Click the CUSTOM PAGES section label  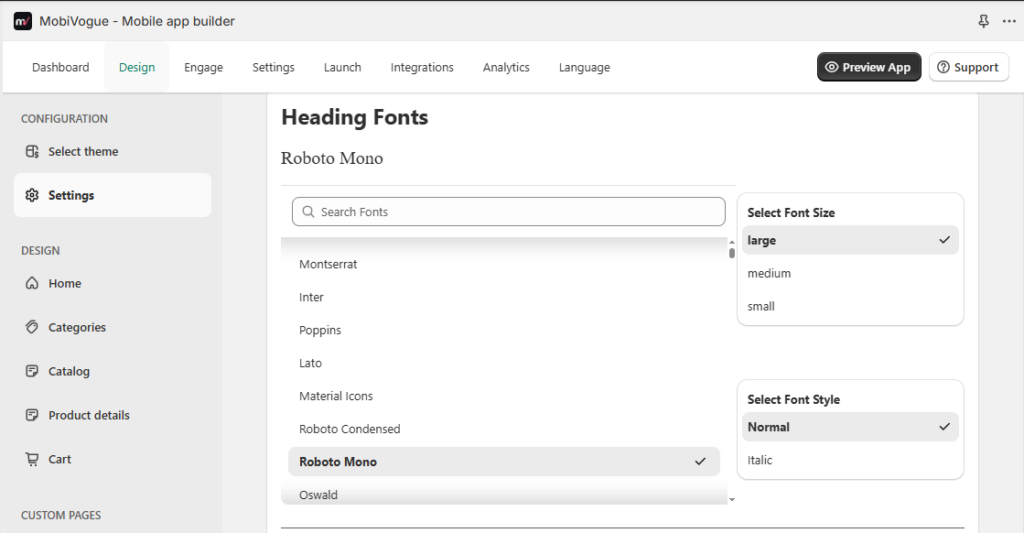pyautogui.click(x=61, y=515)
